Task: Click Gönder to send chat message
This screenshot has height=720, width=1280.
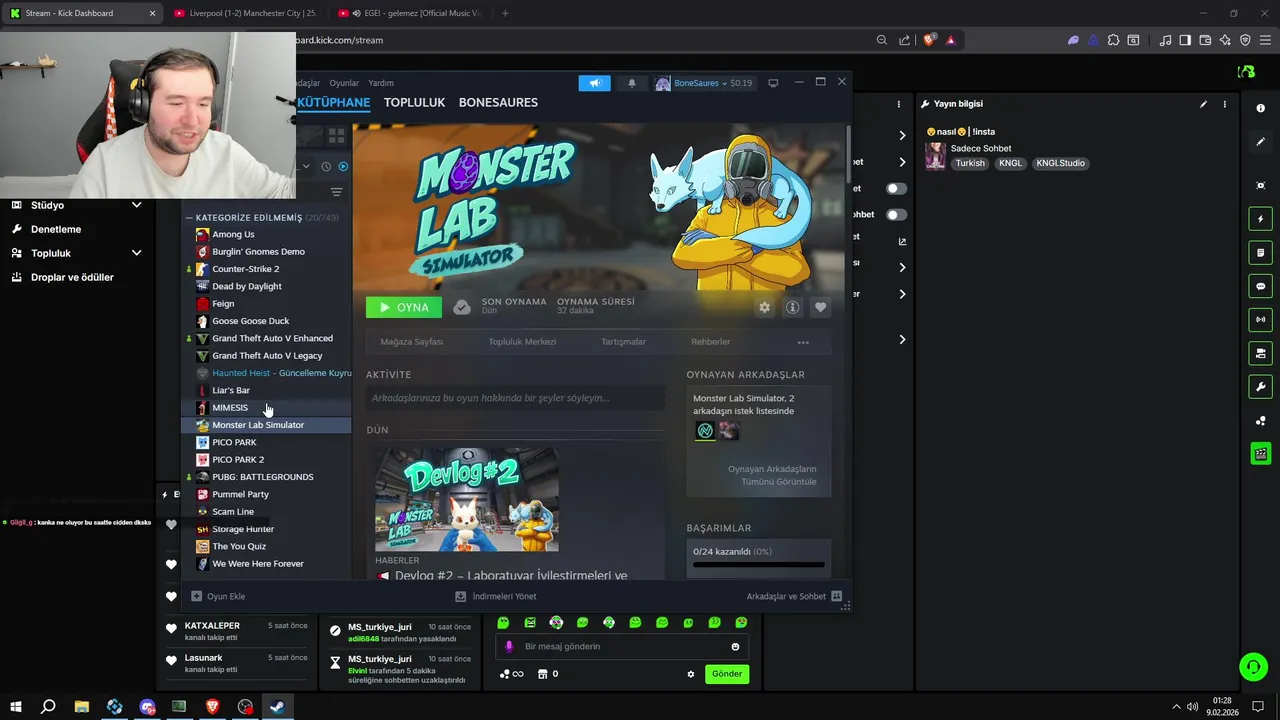Action: tap(727, 674)
